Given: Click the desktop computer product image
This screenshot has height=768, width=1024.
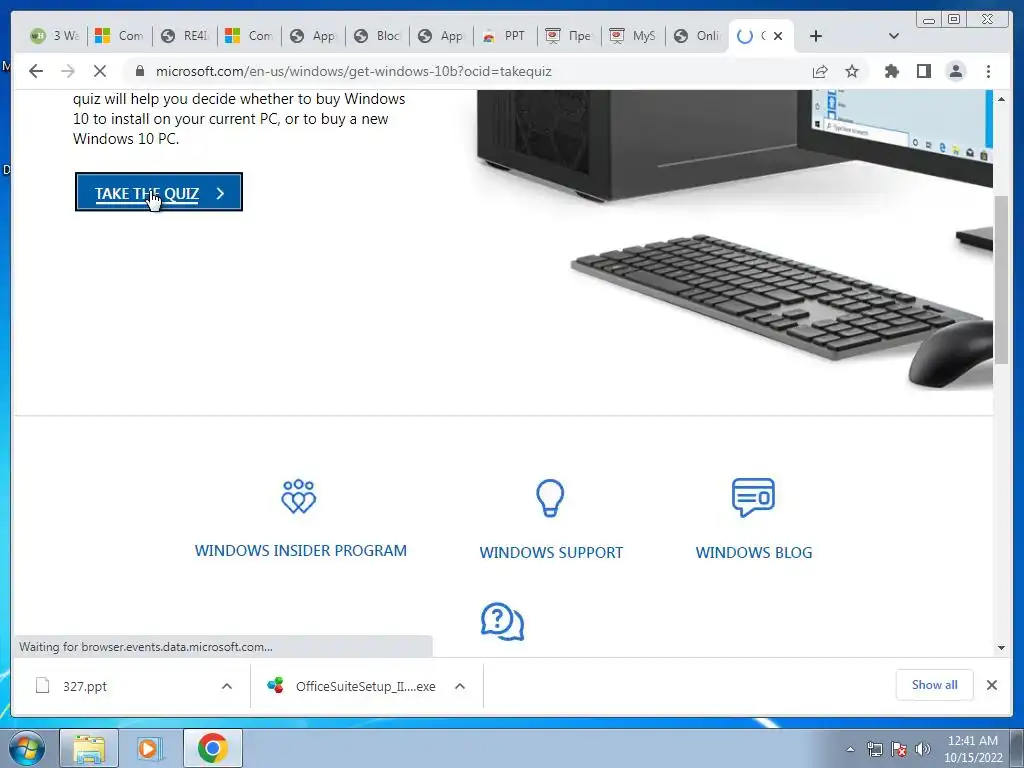Looking at the screenshot, I should (x=733, y=239).
